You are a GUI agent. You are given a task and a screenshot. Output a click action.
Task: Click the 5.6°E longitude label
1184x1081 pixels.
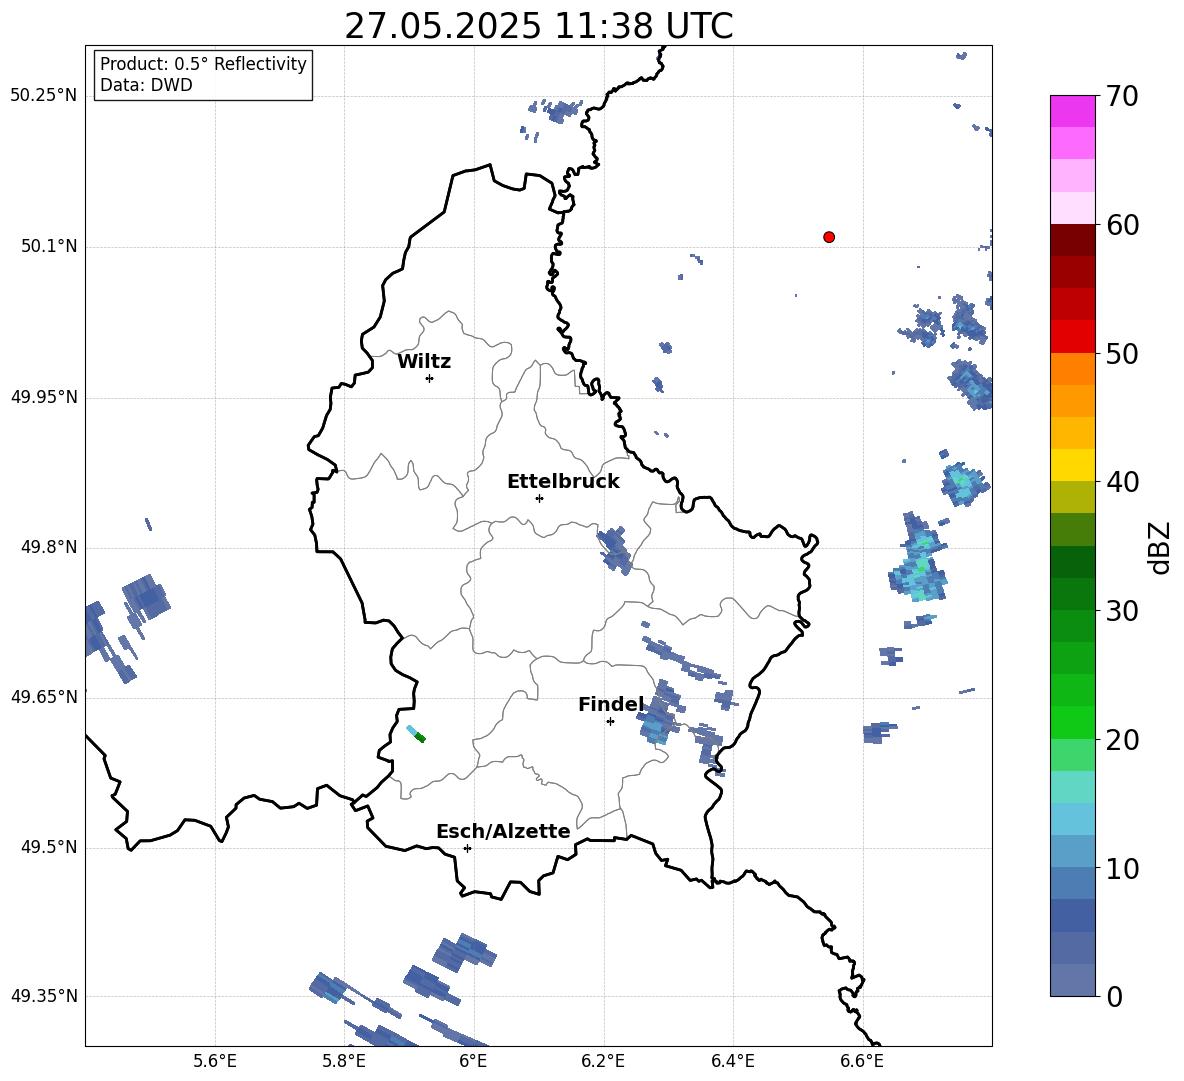coord(215,1061)
